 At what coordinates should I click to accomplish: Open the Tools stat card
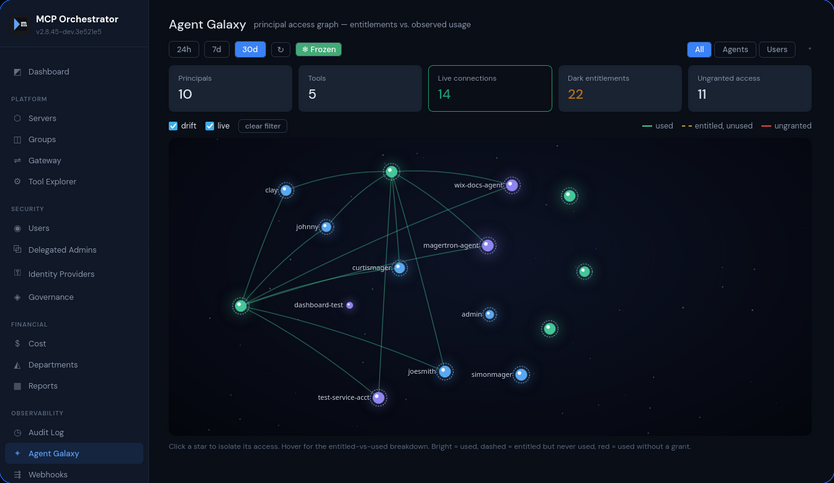(360, 88)
